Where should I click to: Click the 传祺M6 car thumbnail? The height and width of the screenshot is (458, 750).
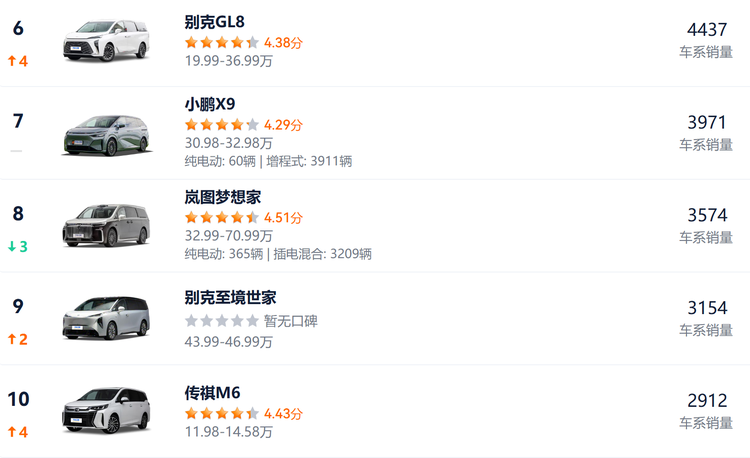pyautogui.click(x=105, y=411)
